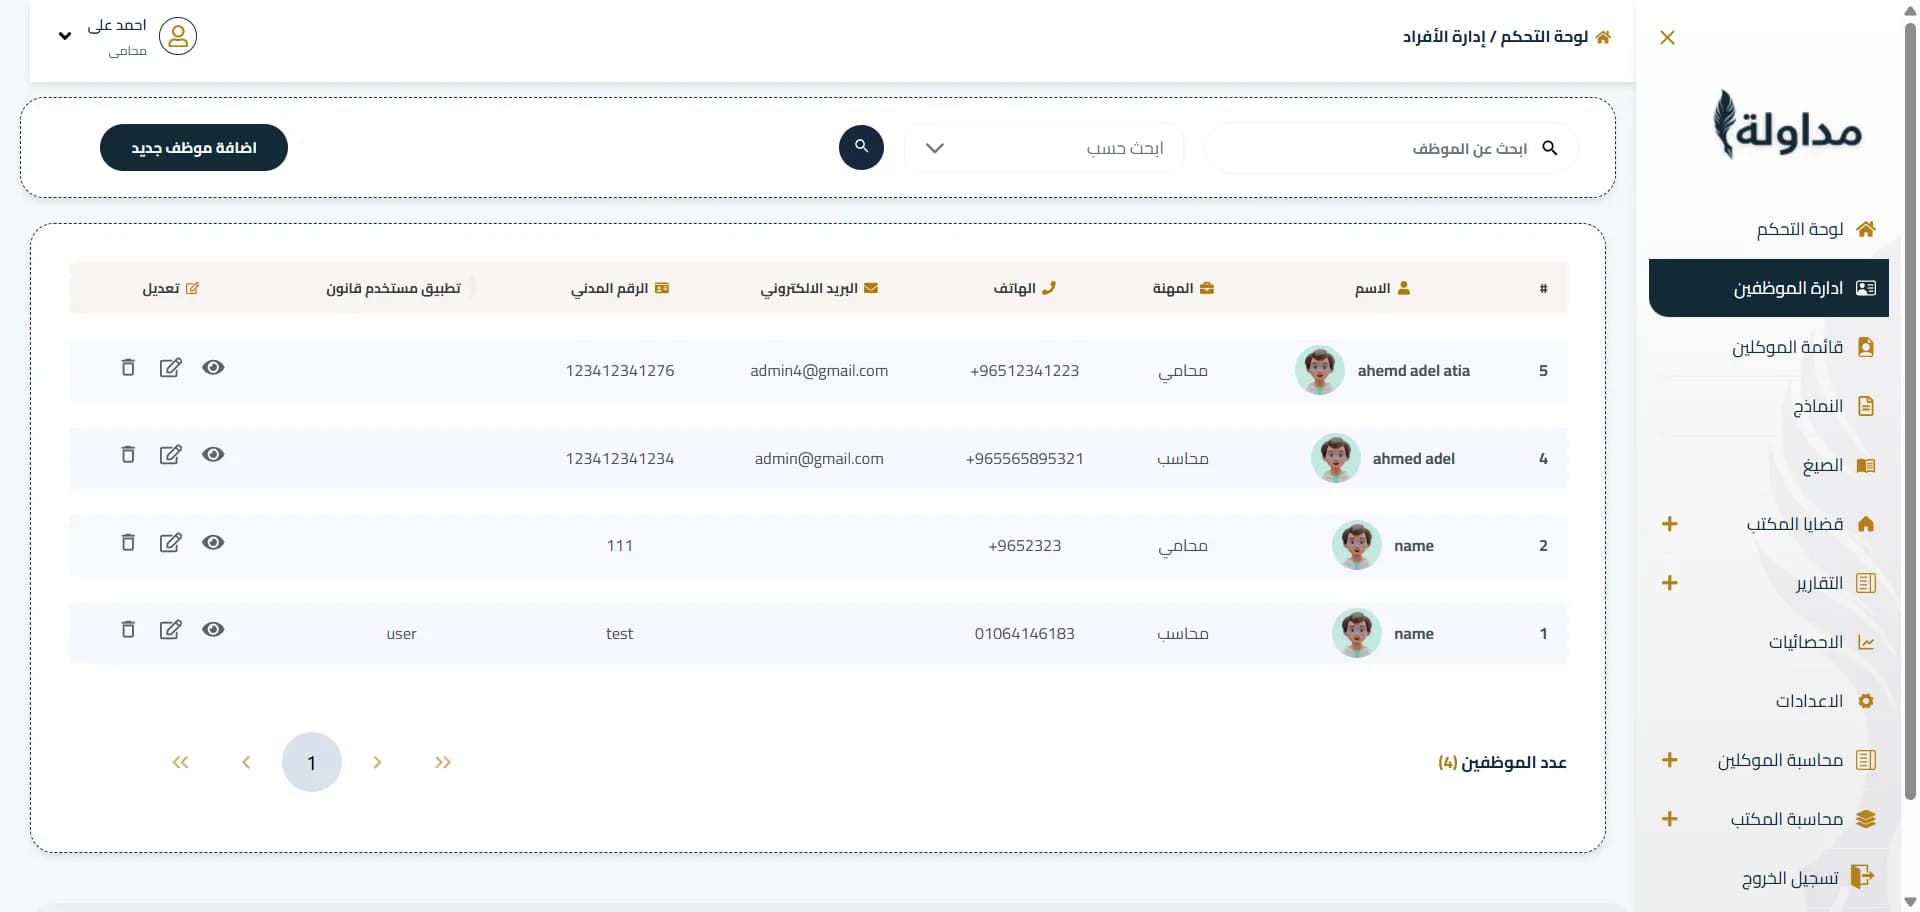This screenshot has height=912, width=1920.
Task: Edit the ahemd adel atia row
Action: pos(171,367)
